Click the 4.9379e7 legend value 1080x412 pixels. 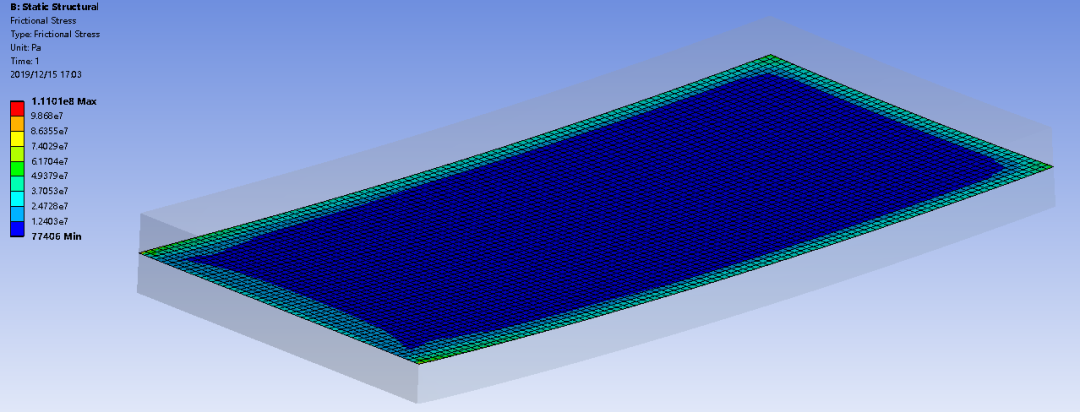point(50,176)
